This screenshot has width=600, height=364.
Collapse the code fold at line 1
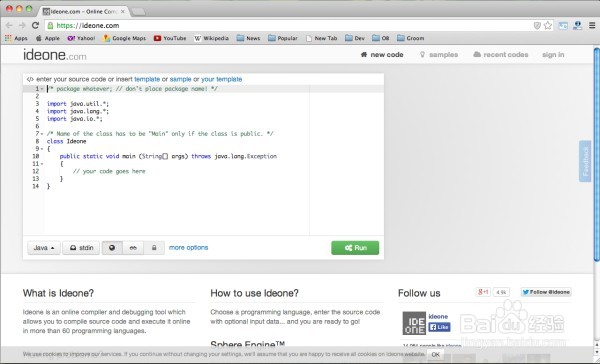[42, 89]
